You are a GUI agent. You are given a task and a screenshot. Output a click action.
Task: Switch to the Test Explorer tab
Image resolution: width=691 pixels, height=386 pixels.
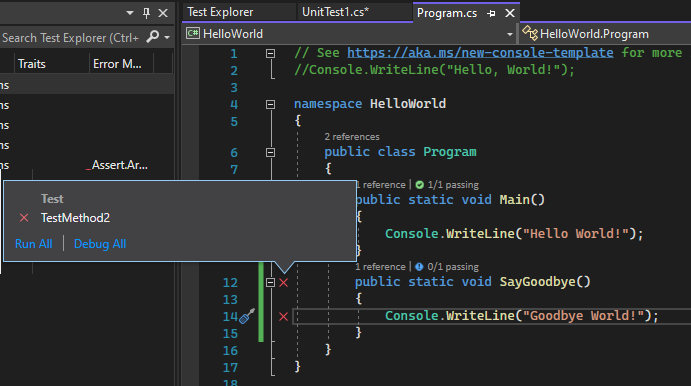click(x=220, y=12)
